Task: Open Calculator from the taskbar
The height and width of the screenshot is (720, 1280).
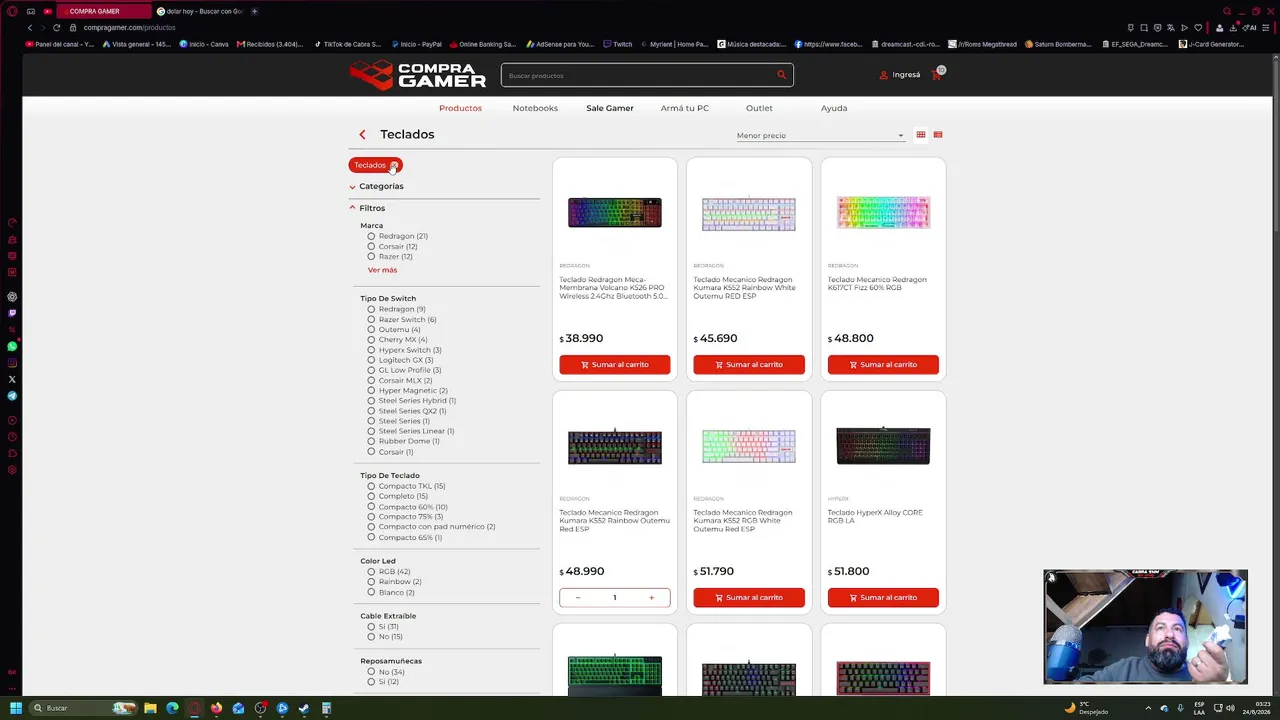Action: [x=326, y=708]
